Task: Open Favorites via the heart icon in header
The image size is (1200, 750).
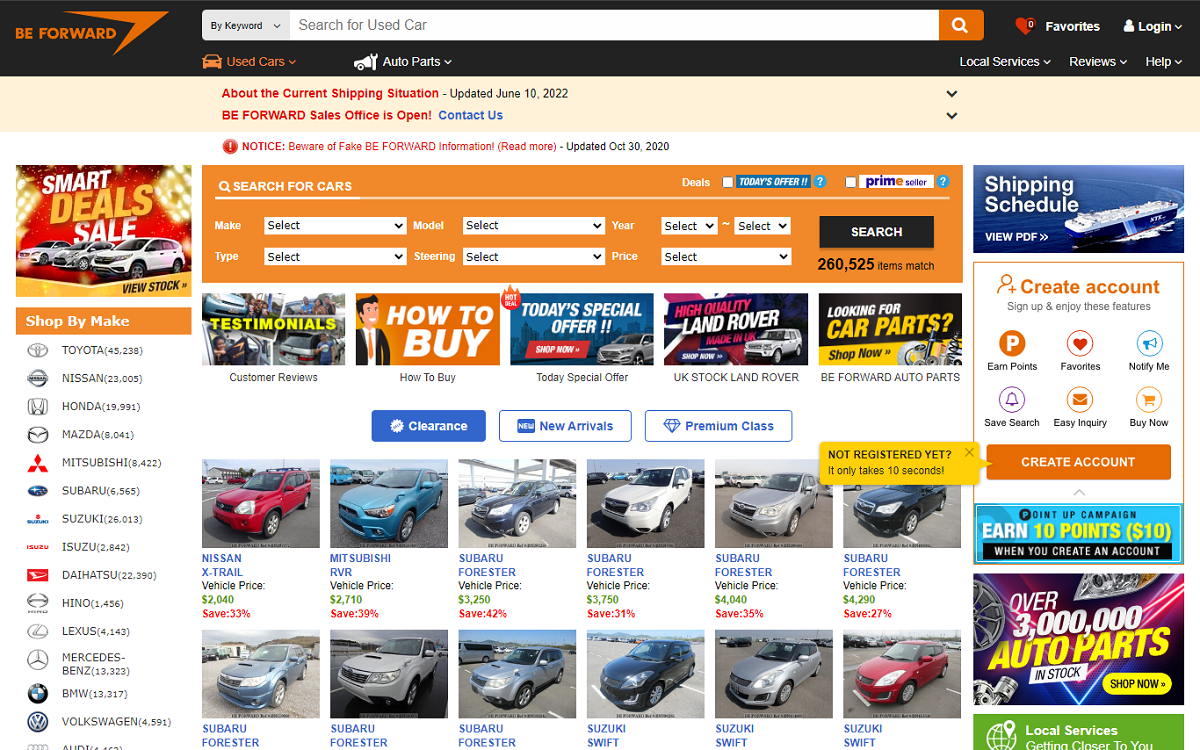Action: [1024, 26]
